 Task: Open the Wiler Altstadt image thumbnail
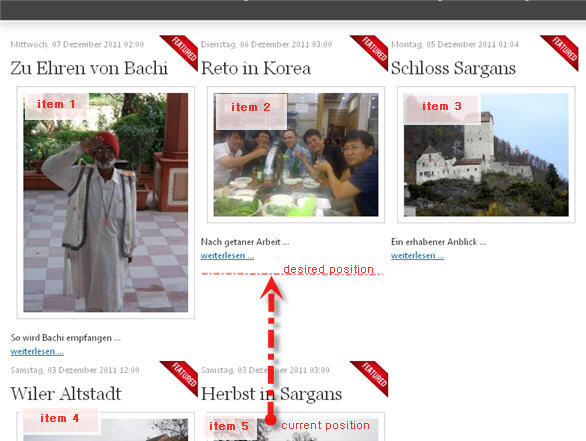pos(105,427)
